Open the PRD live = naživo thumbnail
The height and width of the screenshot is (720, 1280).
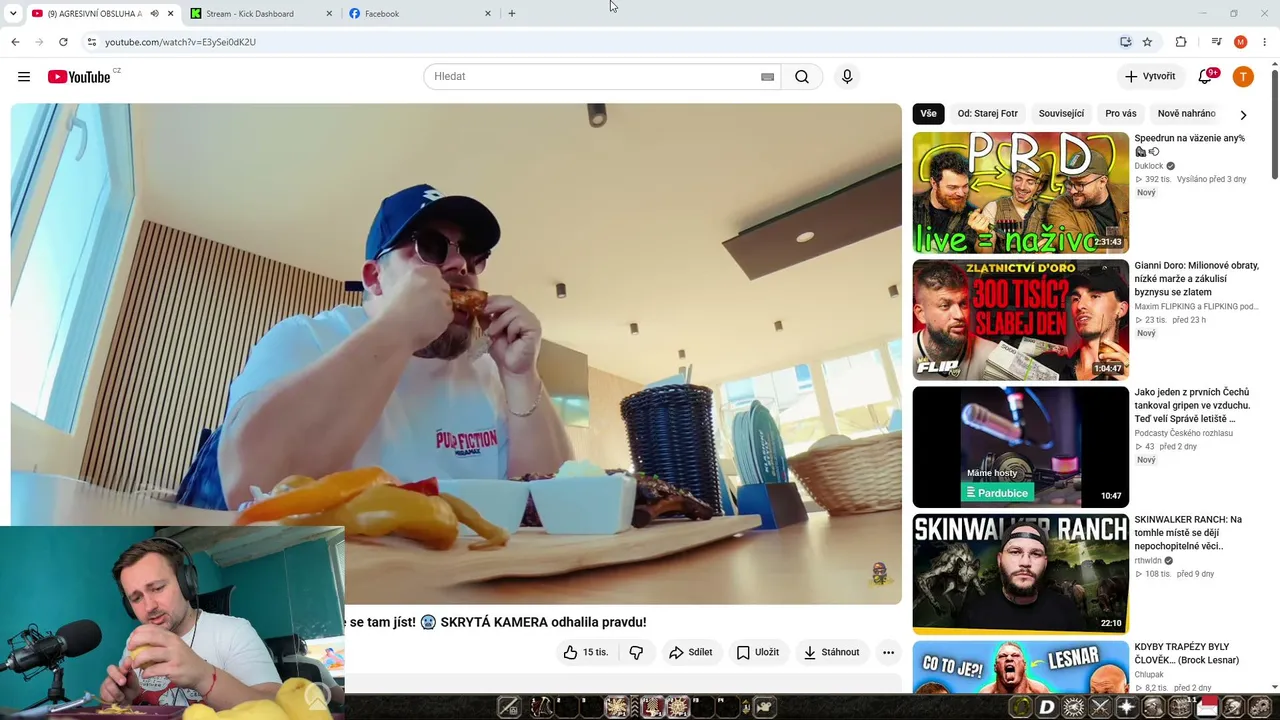[1020, 193]
